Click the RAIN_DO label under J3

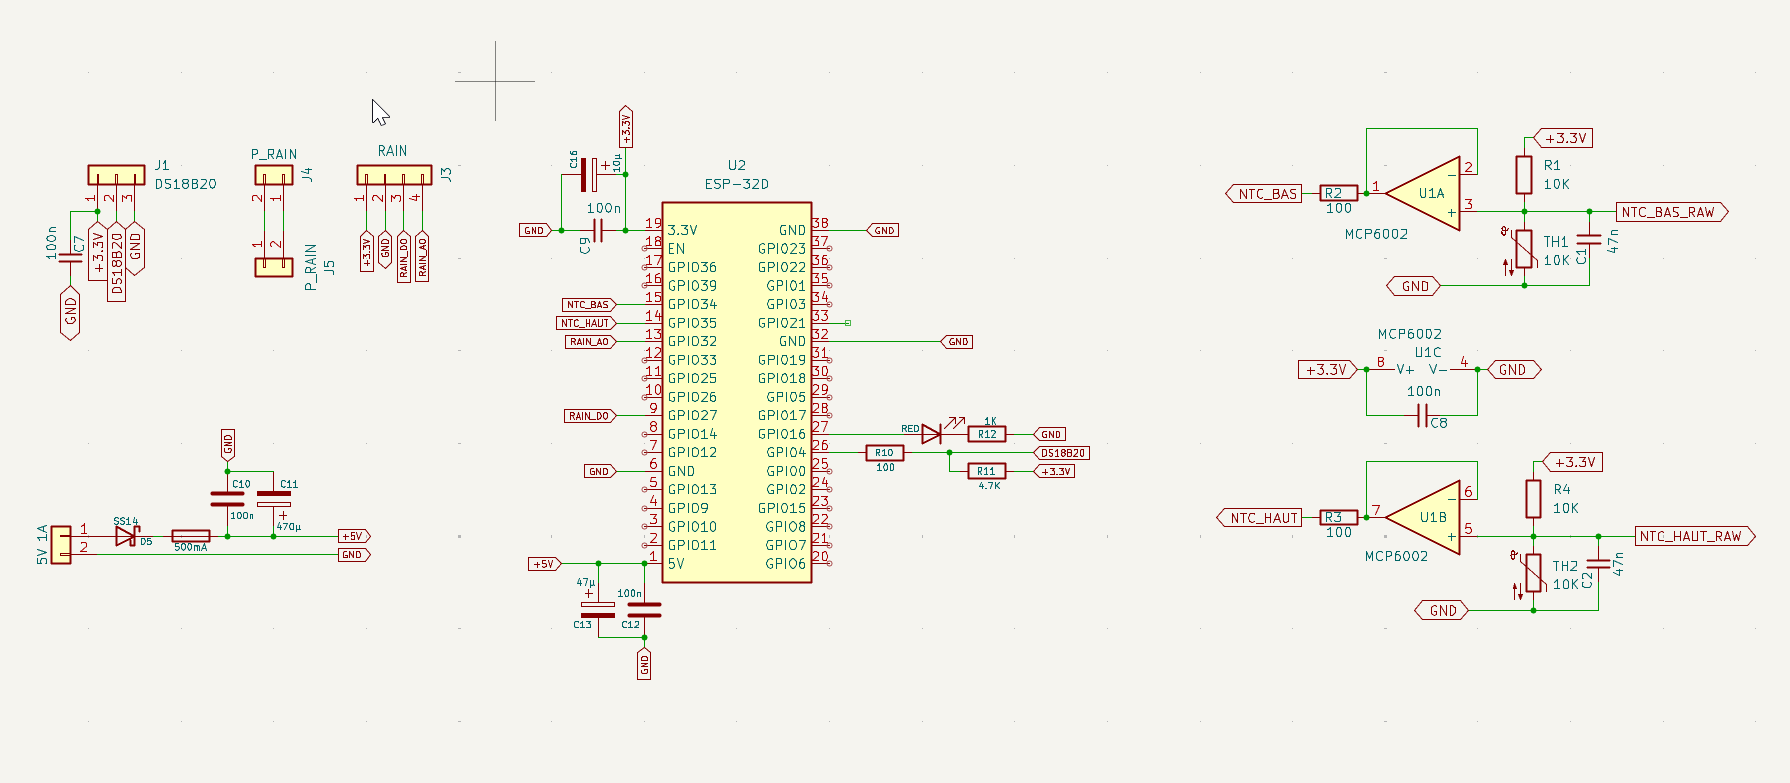tap(404, 256)
